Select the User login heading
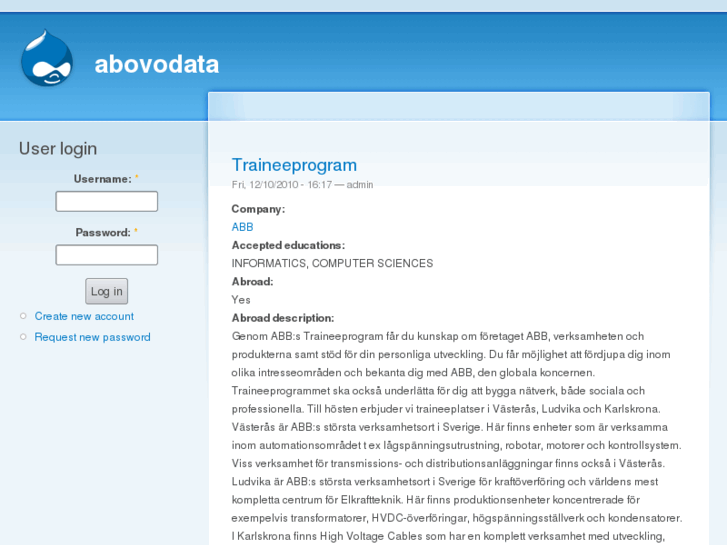This screenshot has height=545, width=727. (58, 148)
